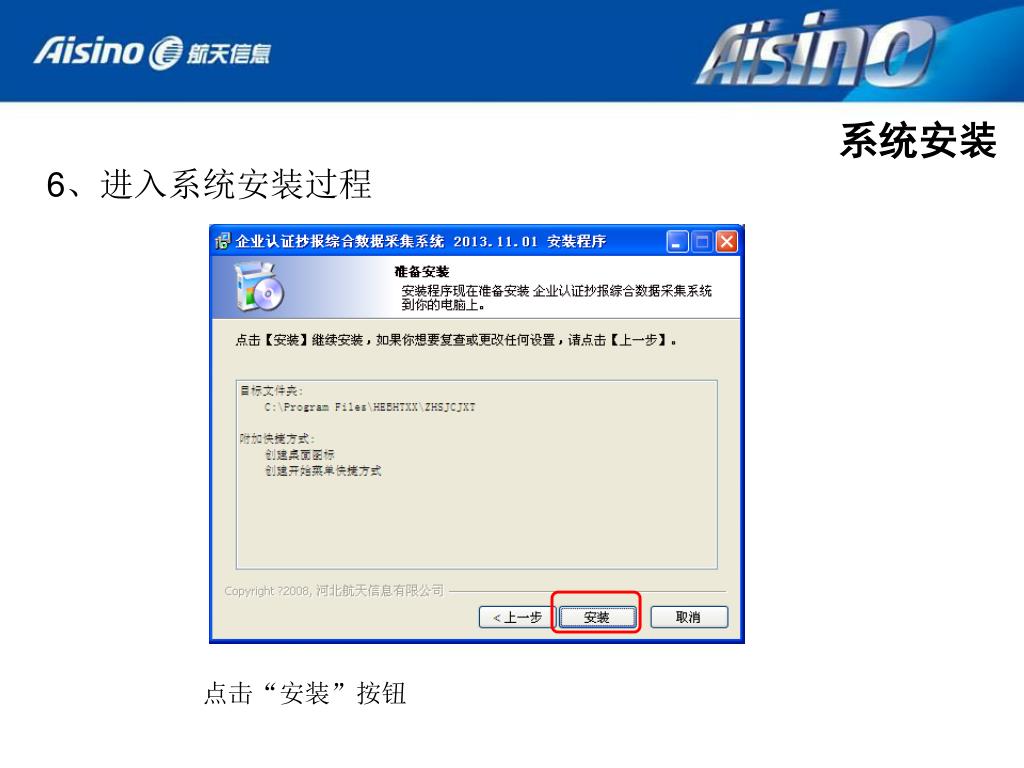Click the software box and CD icon
The height and width of the screenshot is (768, 1024).
pos(259,287)
